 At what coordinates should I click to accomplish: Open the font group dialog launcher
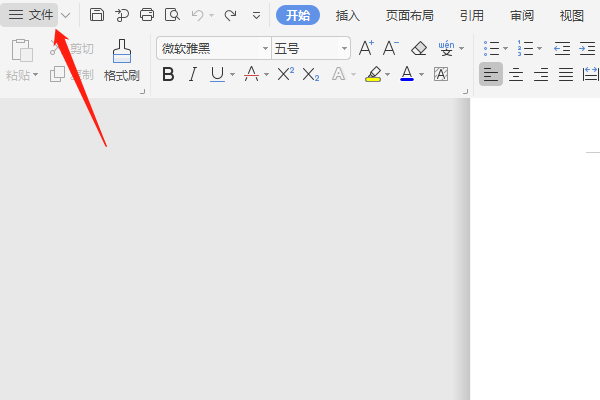465,91
